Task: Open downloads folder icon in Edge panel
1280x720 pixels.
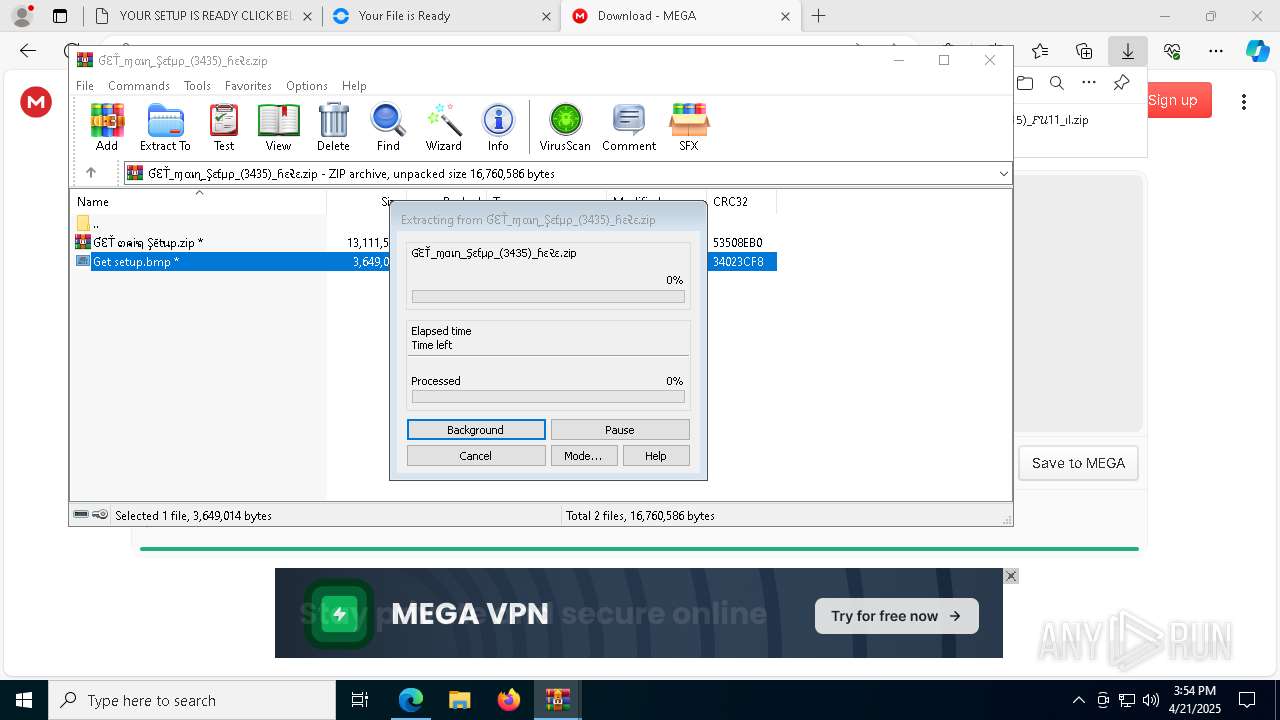Action: [1024, 83]
